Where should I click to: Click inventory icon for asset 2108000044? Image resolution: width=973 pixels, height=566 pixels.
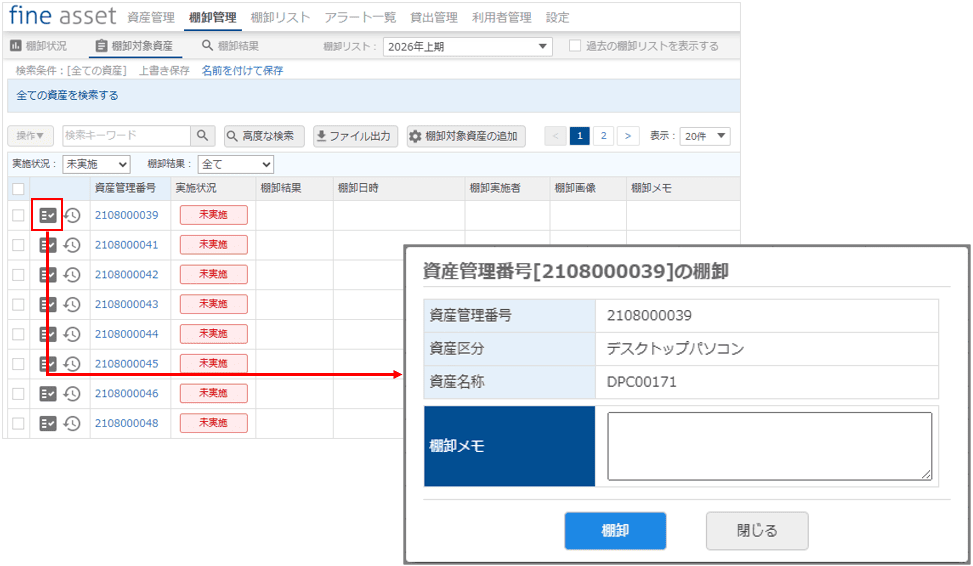click(x=48, y=335)
